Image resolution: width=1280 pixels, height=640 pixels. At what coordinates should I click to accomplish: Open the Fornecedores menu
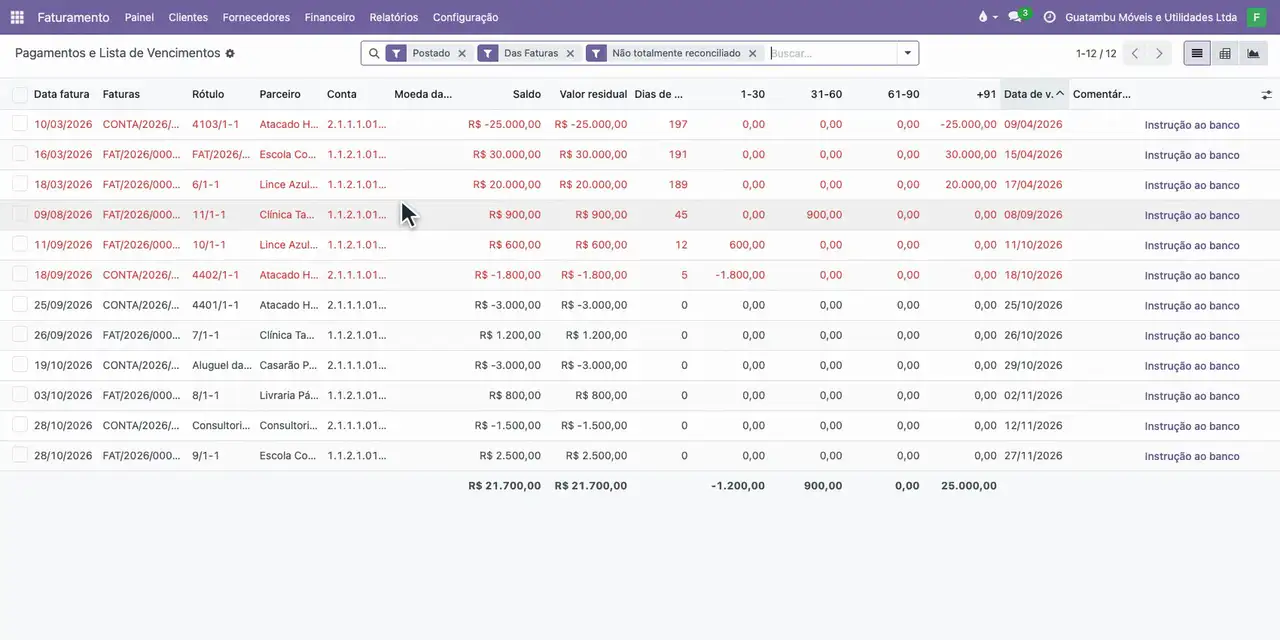pos(256,17)
